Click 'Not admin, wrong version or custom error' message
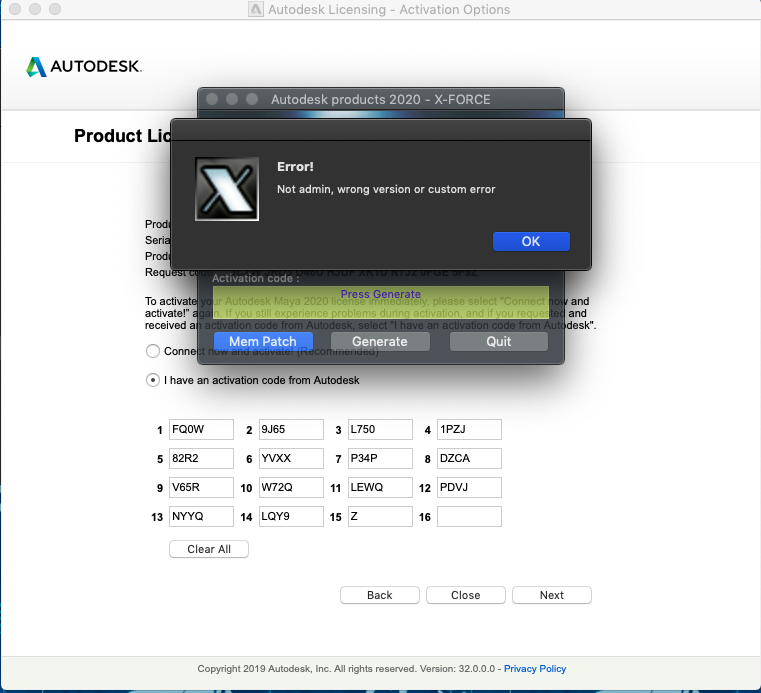761x693 pixels. coord(386,189)
